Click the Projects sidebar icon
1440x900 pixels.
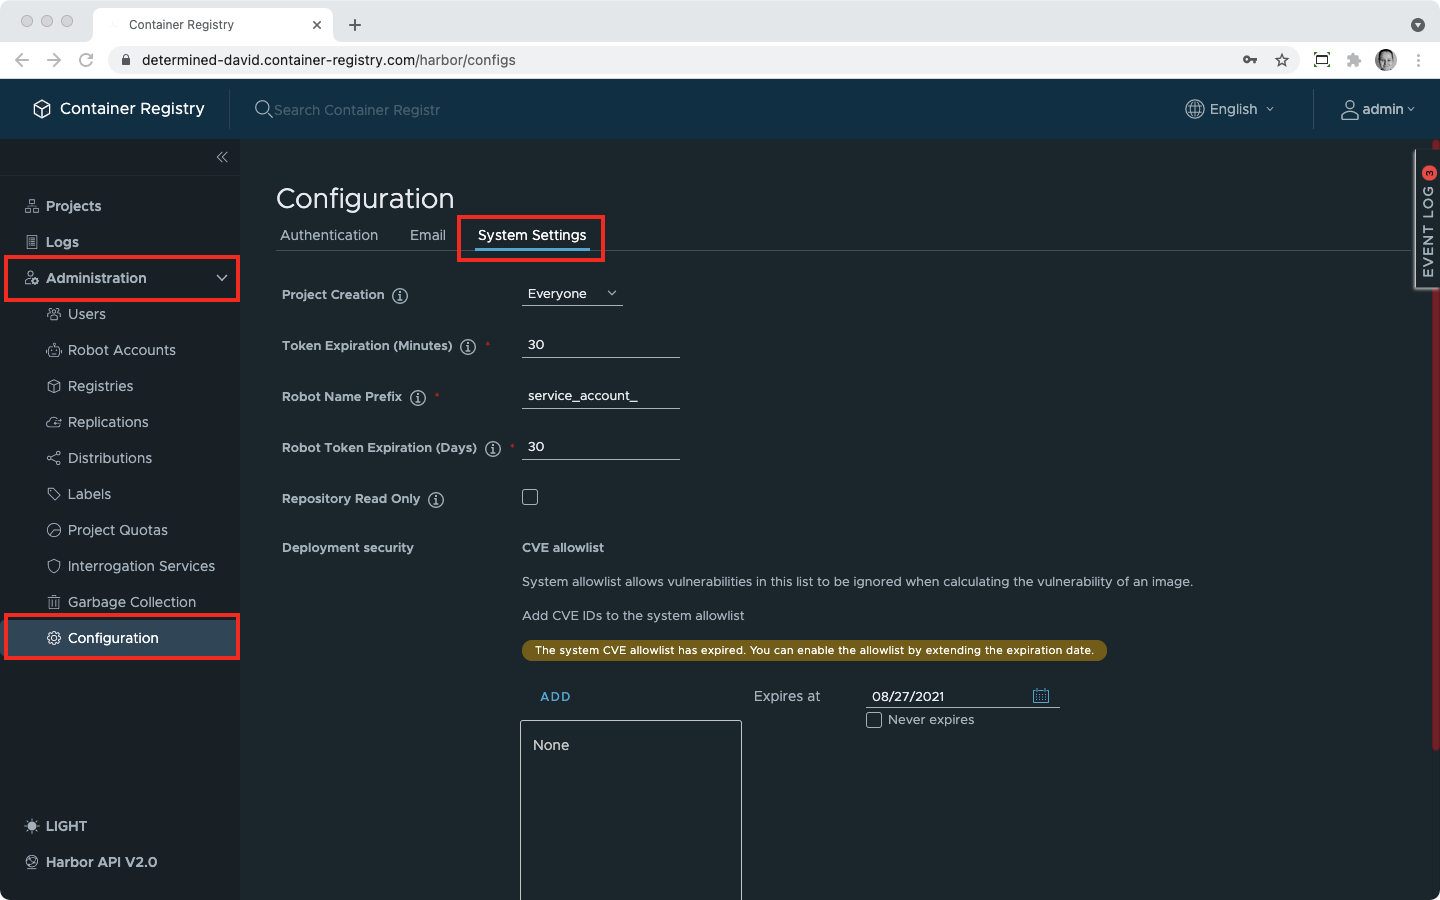[32, 206]
